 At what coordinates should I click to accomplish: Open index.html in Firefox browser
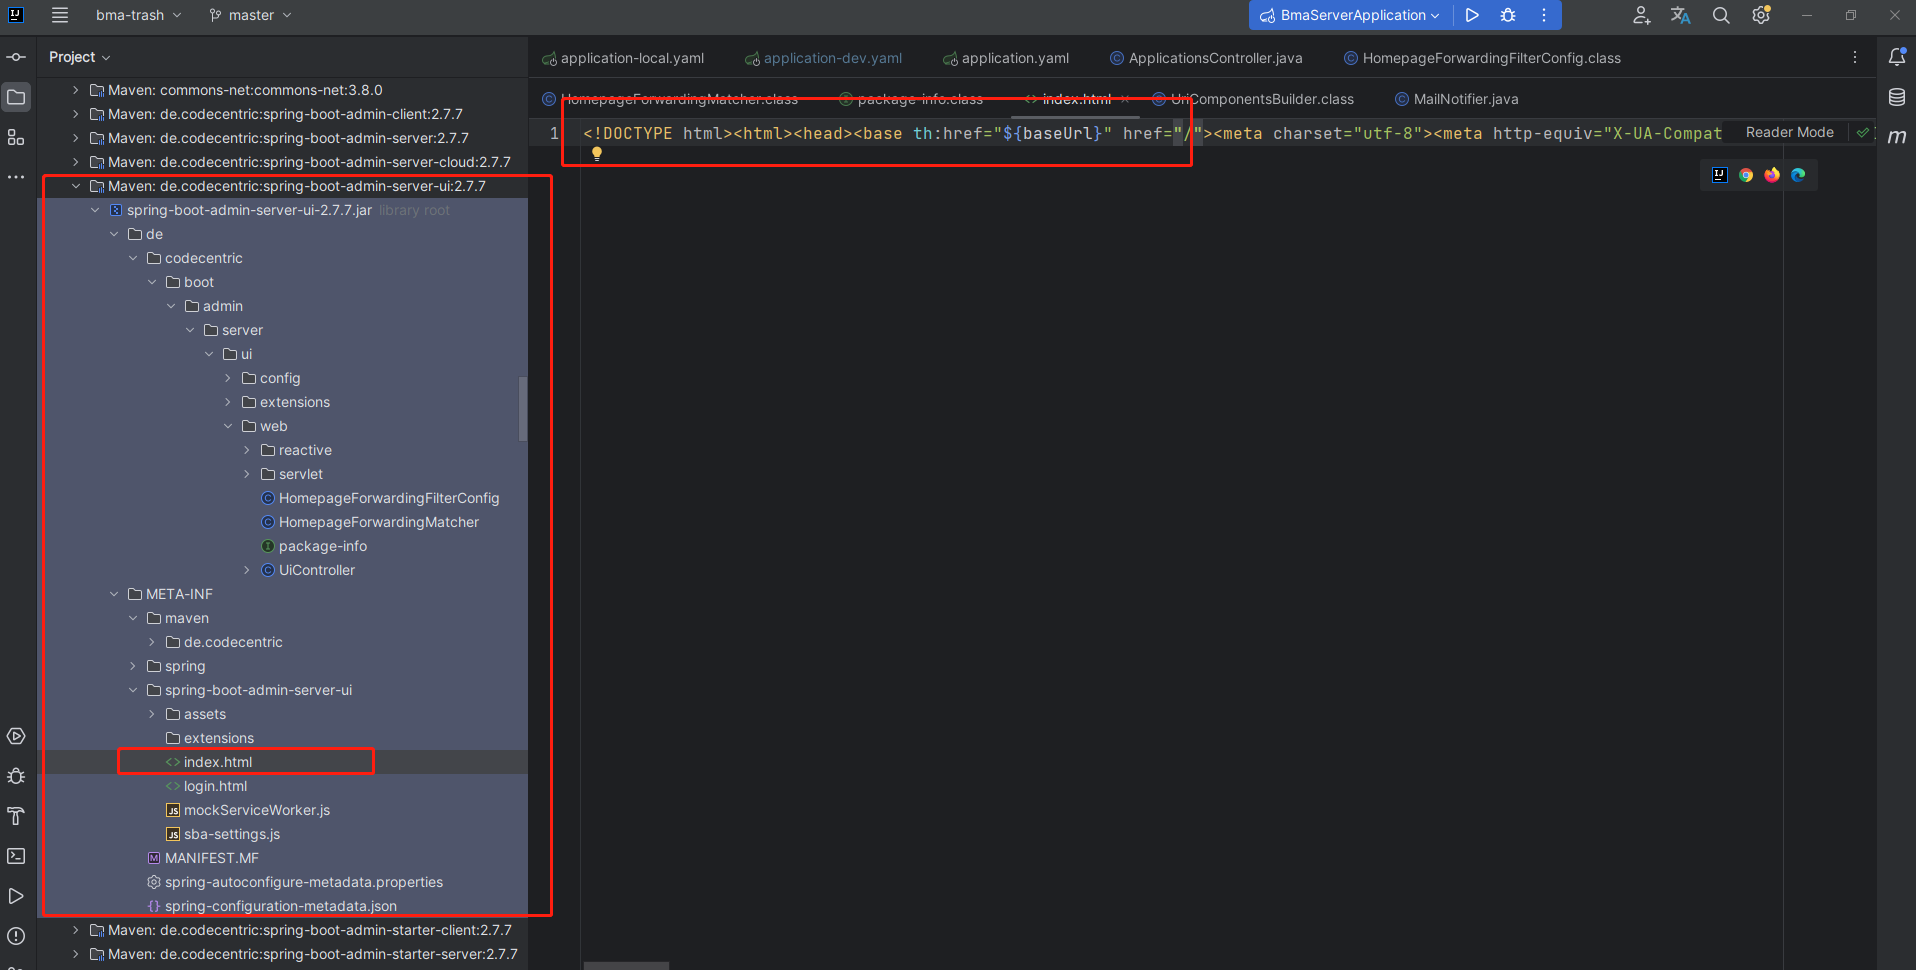coord(1772,175)
